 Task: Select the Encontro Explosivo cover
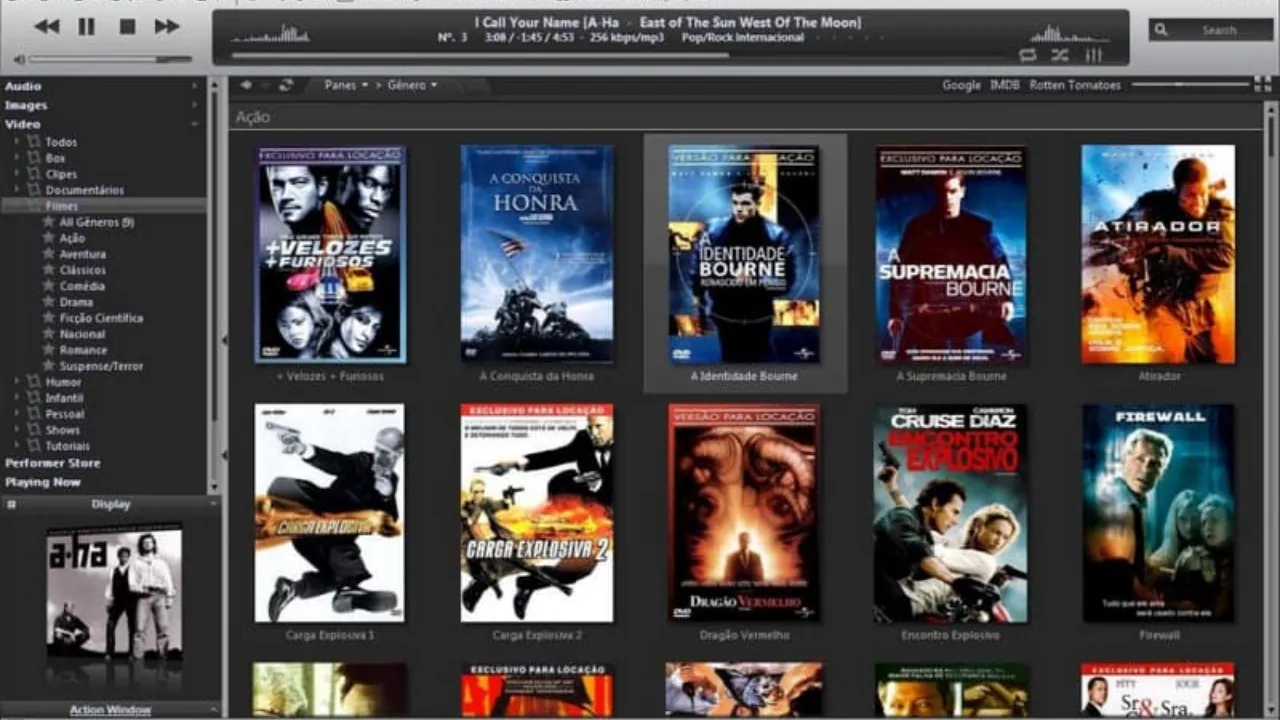tap(951, 513)
